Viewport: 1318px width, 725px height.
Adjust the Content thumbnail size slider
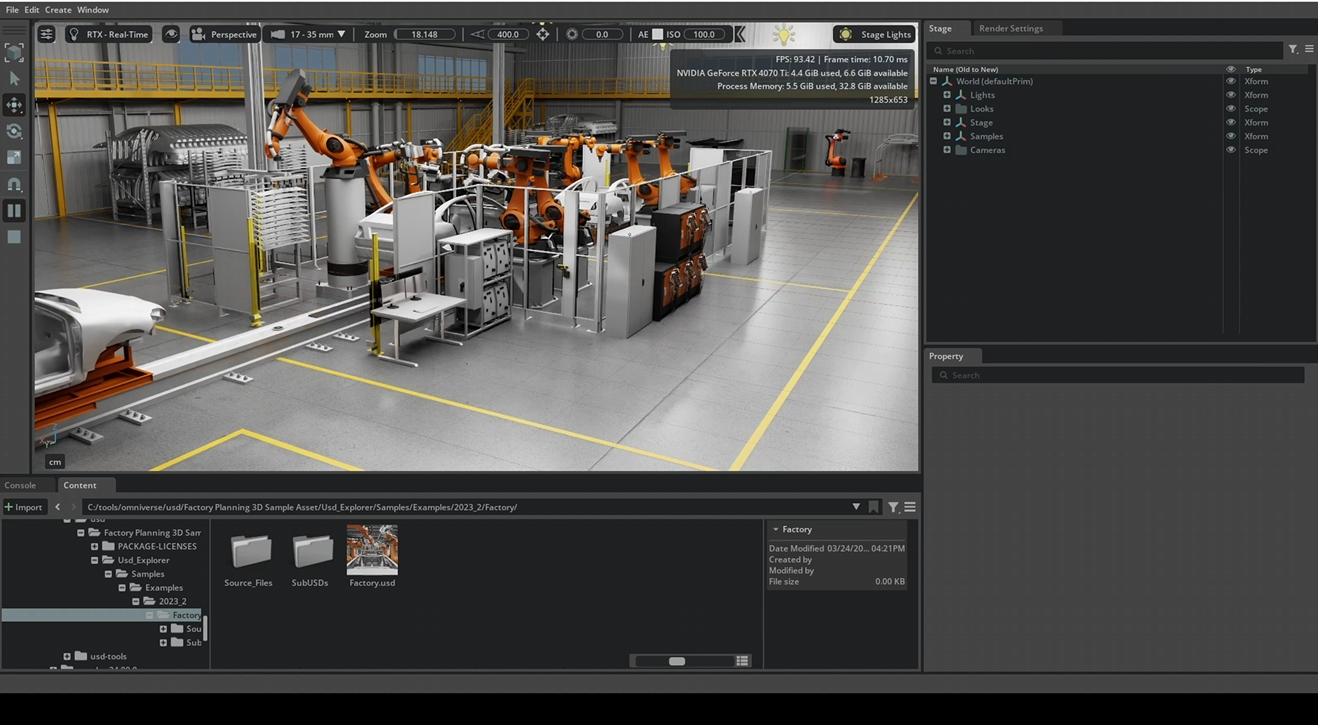677,661
